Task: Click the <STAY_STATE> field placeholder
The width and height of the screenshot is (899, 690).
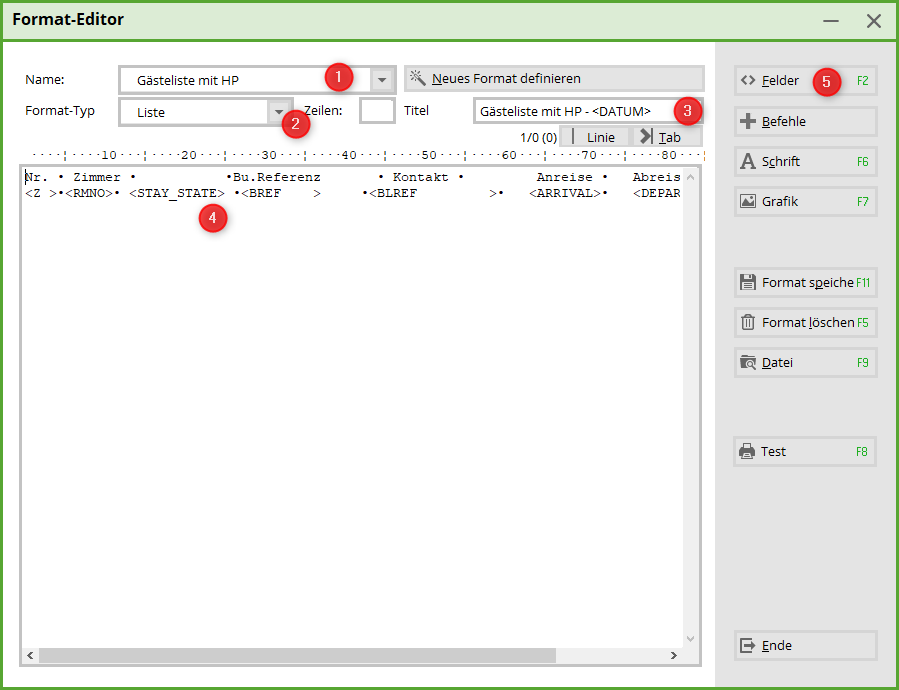Action: point(177,193)
